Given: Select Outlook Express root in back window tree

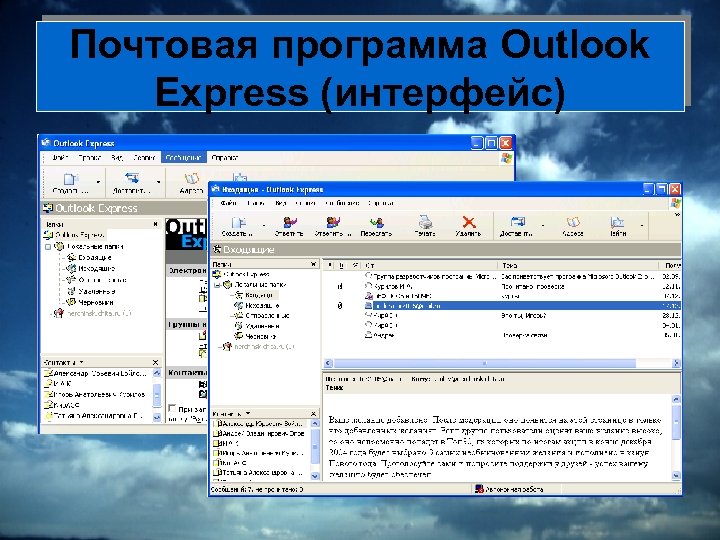Looking at the screenshot, I should pos(80,235).
